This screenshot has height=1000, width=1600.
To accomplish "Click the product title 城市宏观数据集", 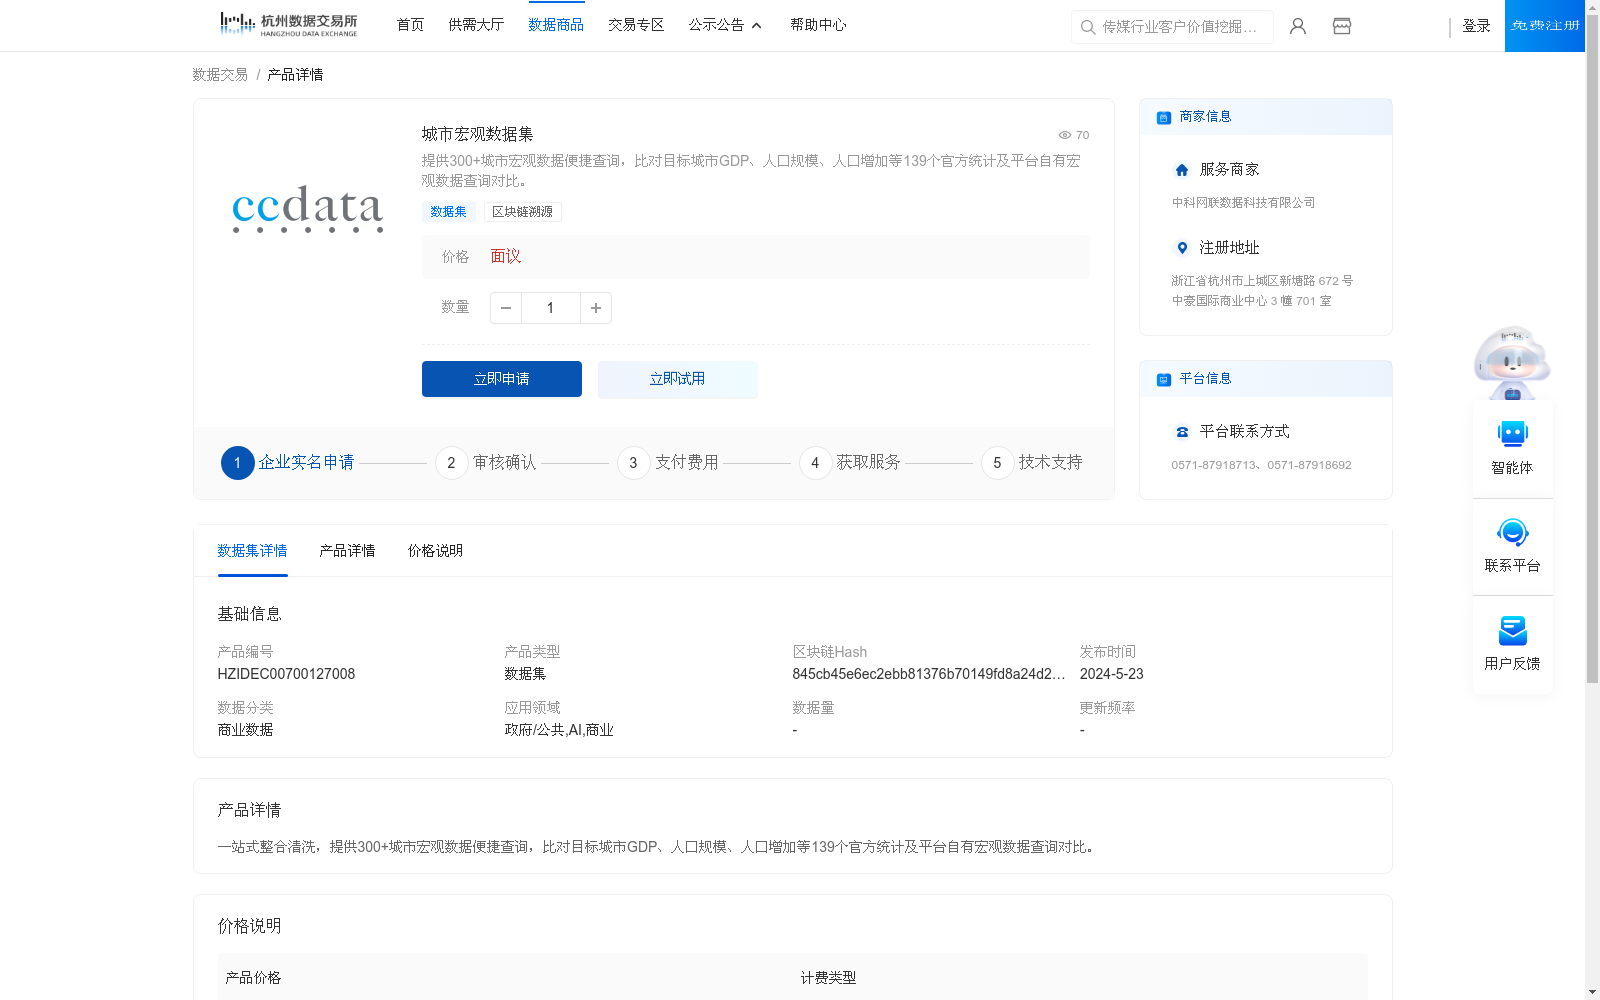I will 477,134.
